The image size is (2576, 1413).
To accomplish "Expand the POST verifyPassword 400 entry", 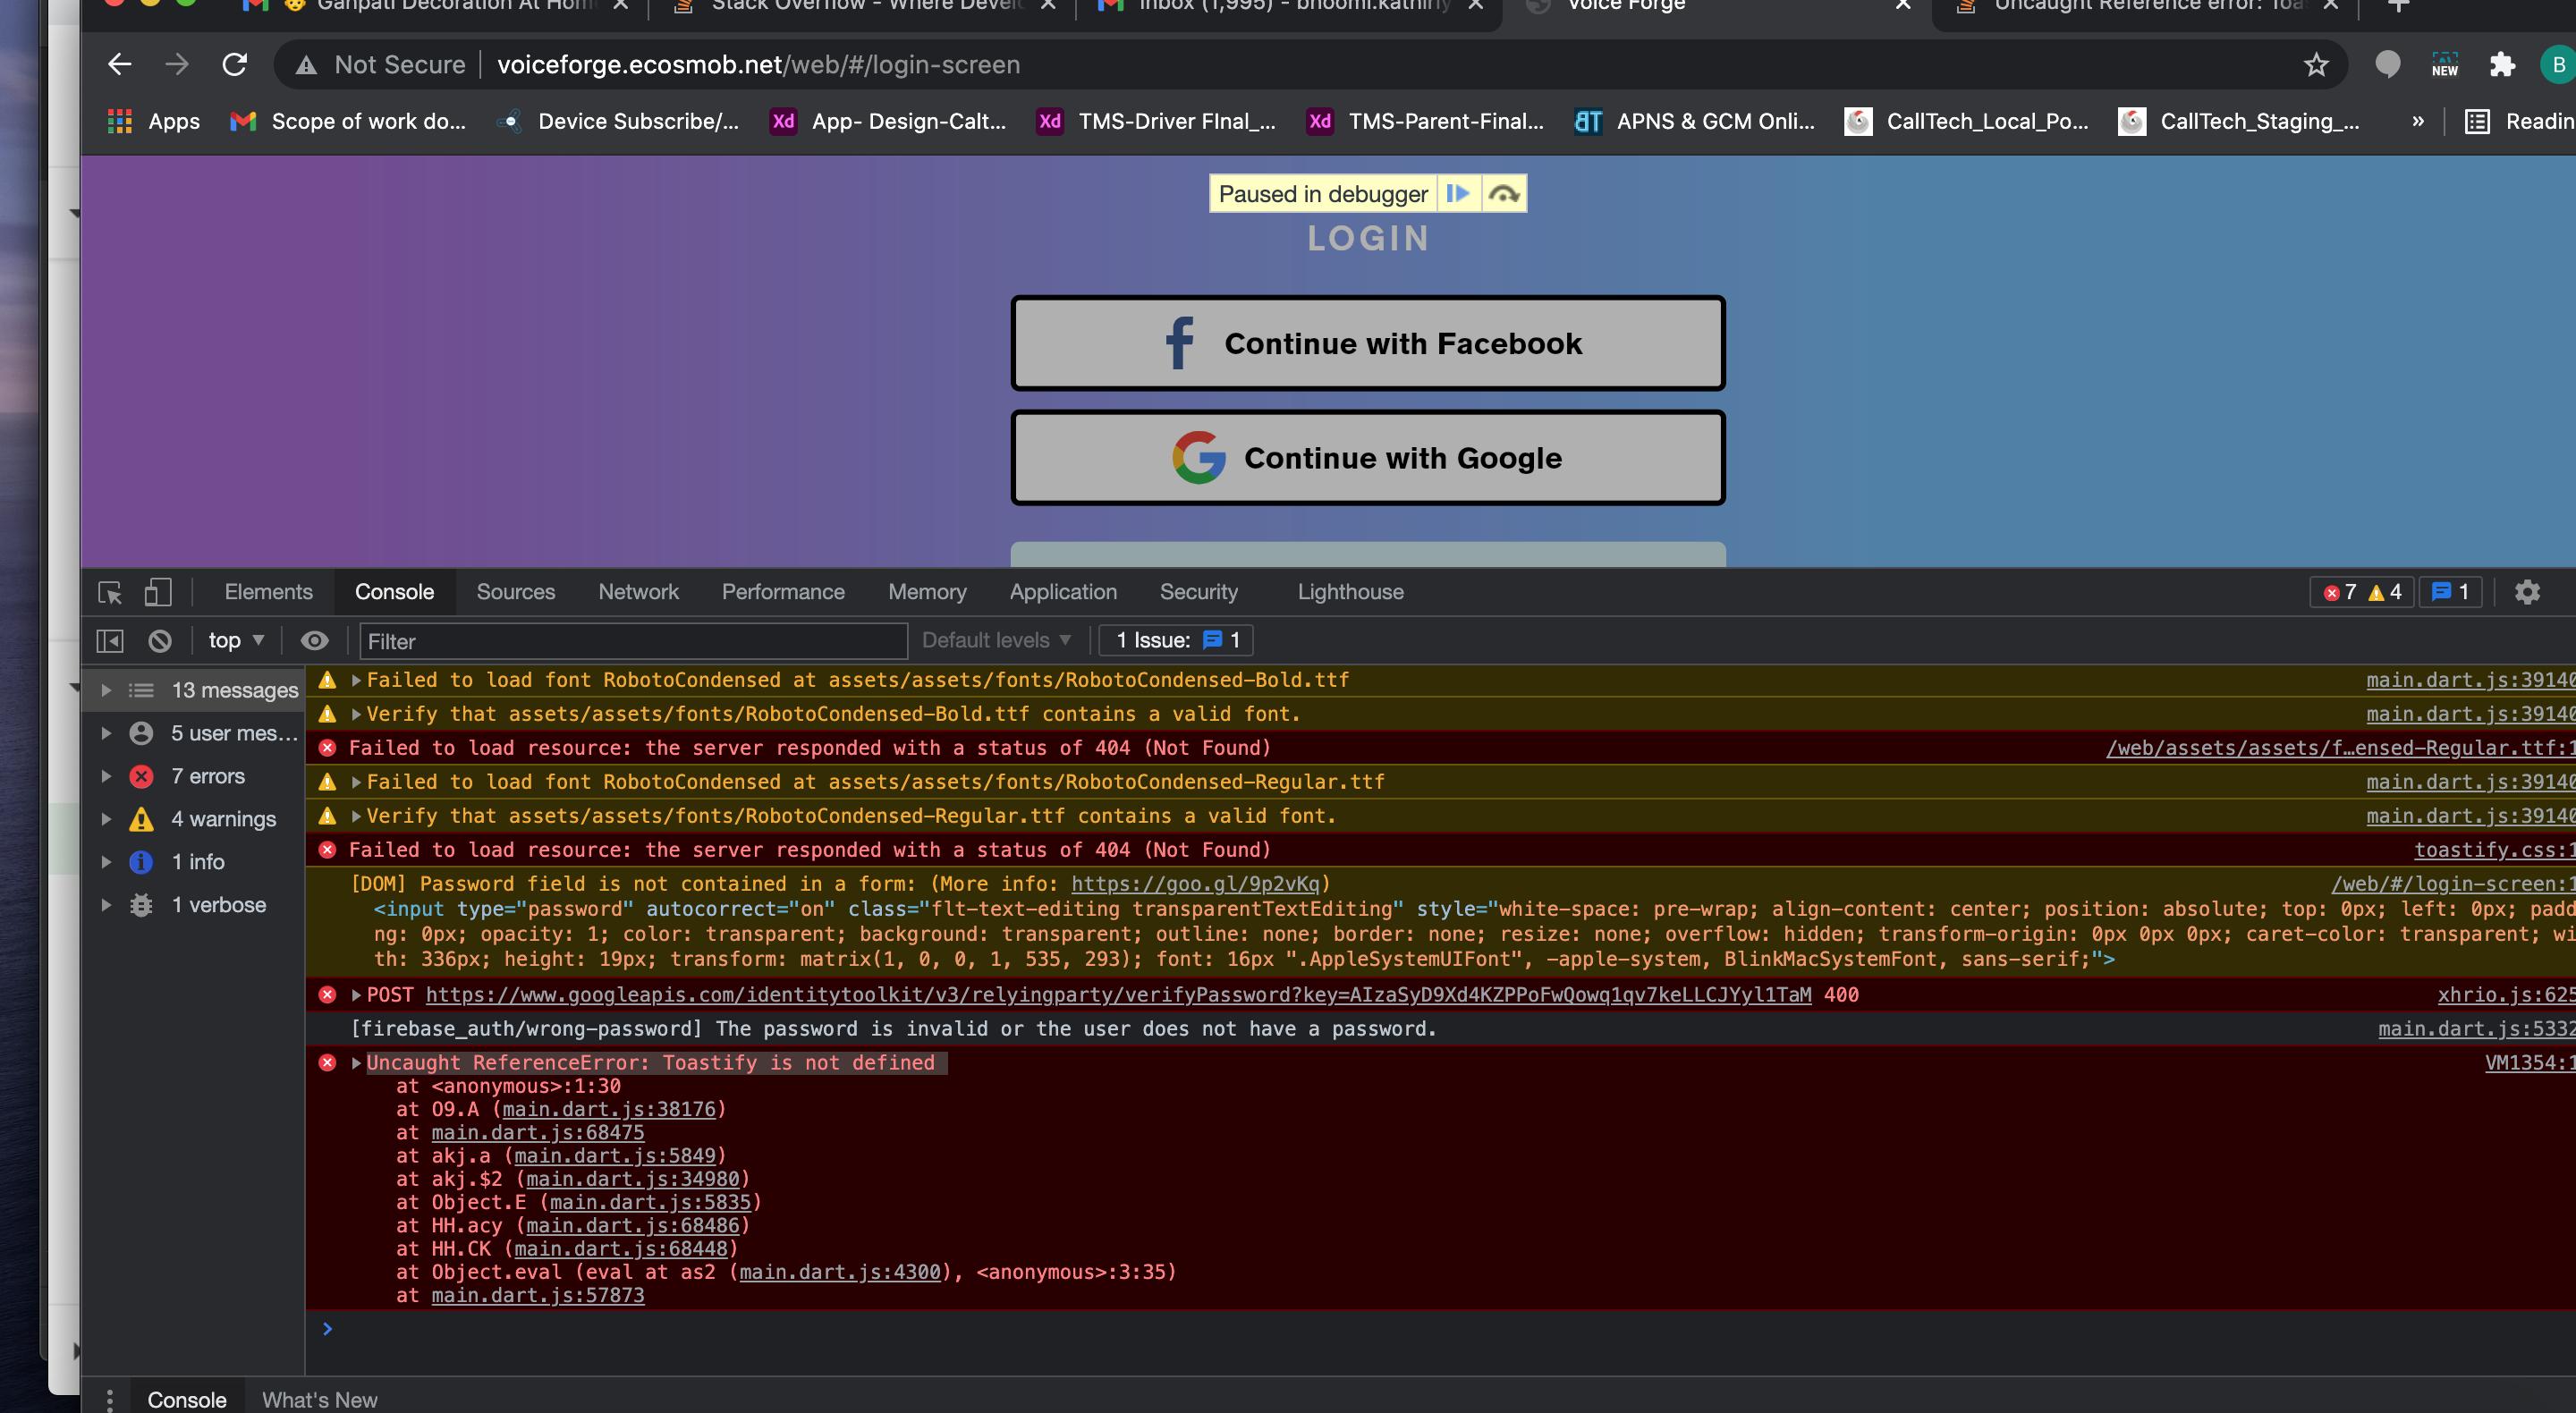I will [x=356, y=995].
